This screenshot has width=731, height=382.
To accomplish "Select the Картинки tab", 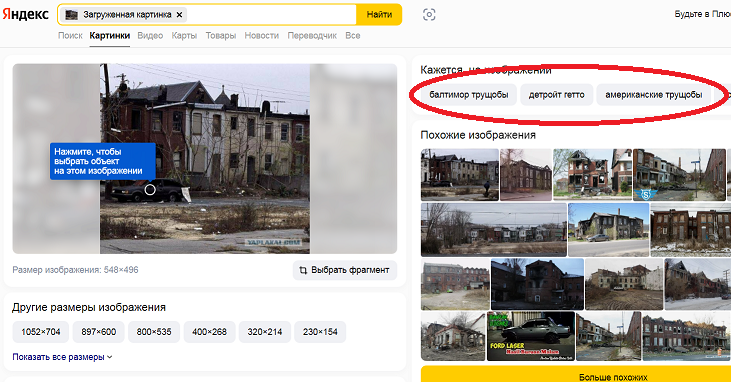I will 110,35.
